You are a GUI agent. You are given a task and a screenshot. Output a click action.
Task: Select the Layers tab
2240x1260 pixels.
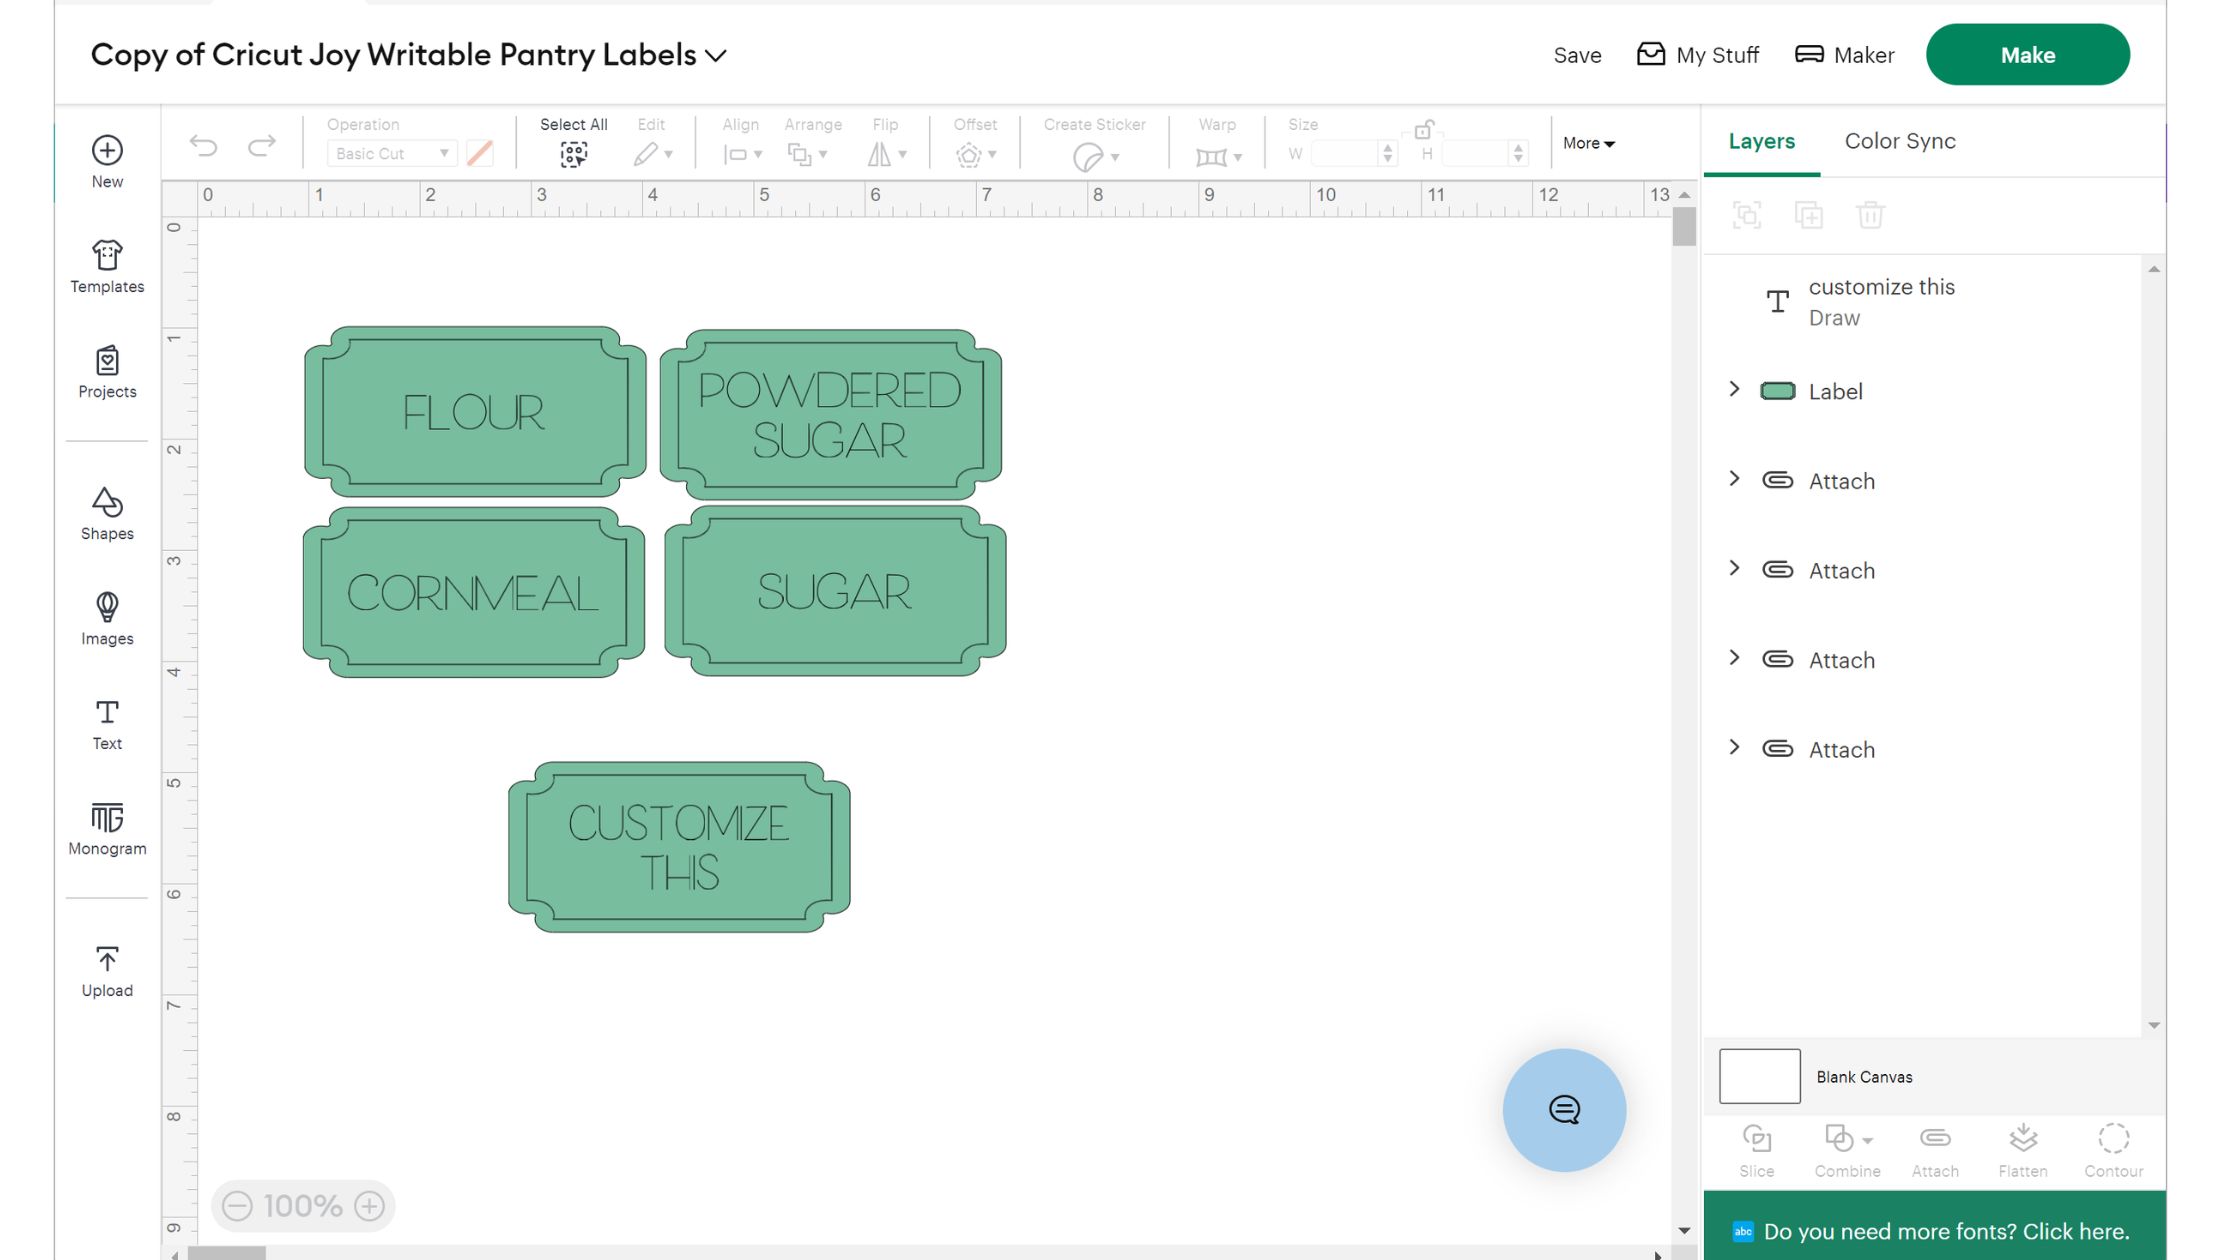coord(1761,141)
